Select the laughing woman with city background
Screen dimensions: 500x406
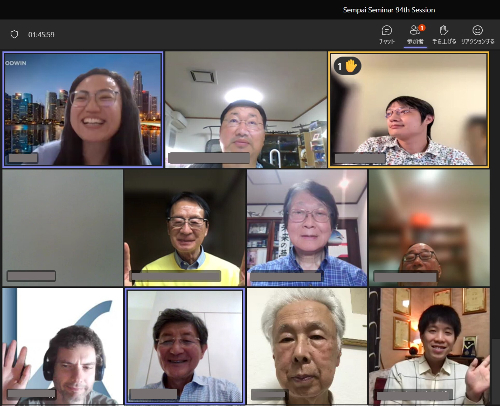click(83, 109)
